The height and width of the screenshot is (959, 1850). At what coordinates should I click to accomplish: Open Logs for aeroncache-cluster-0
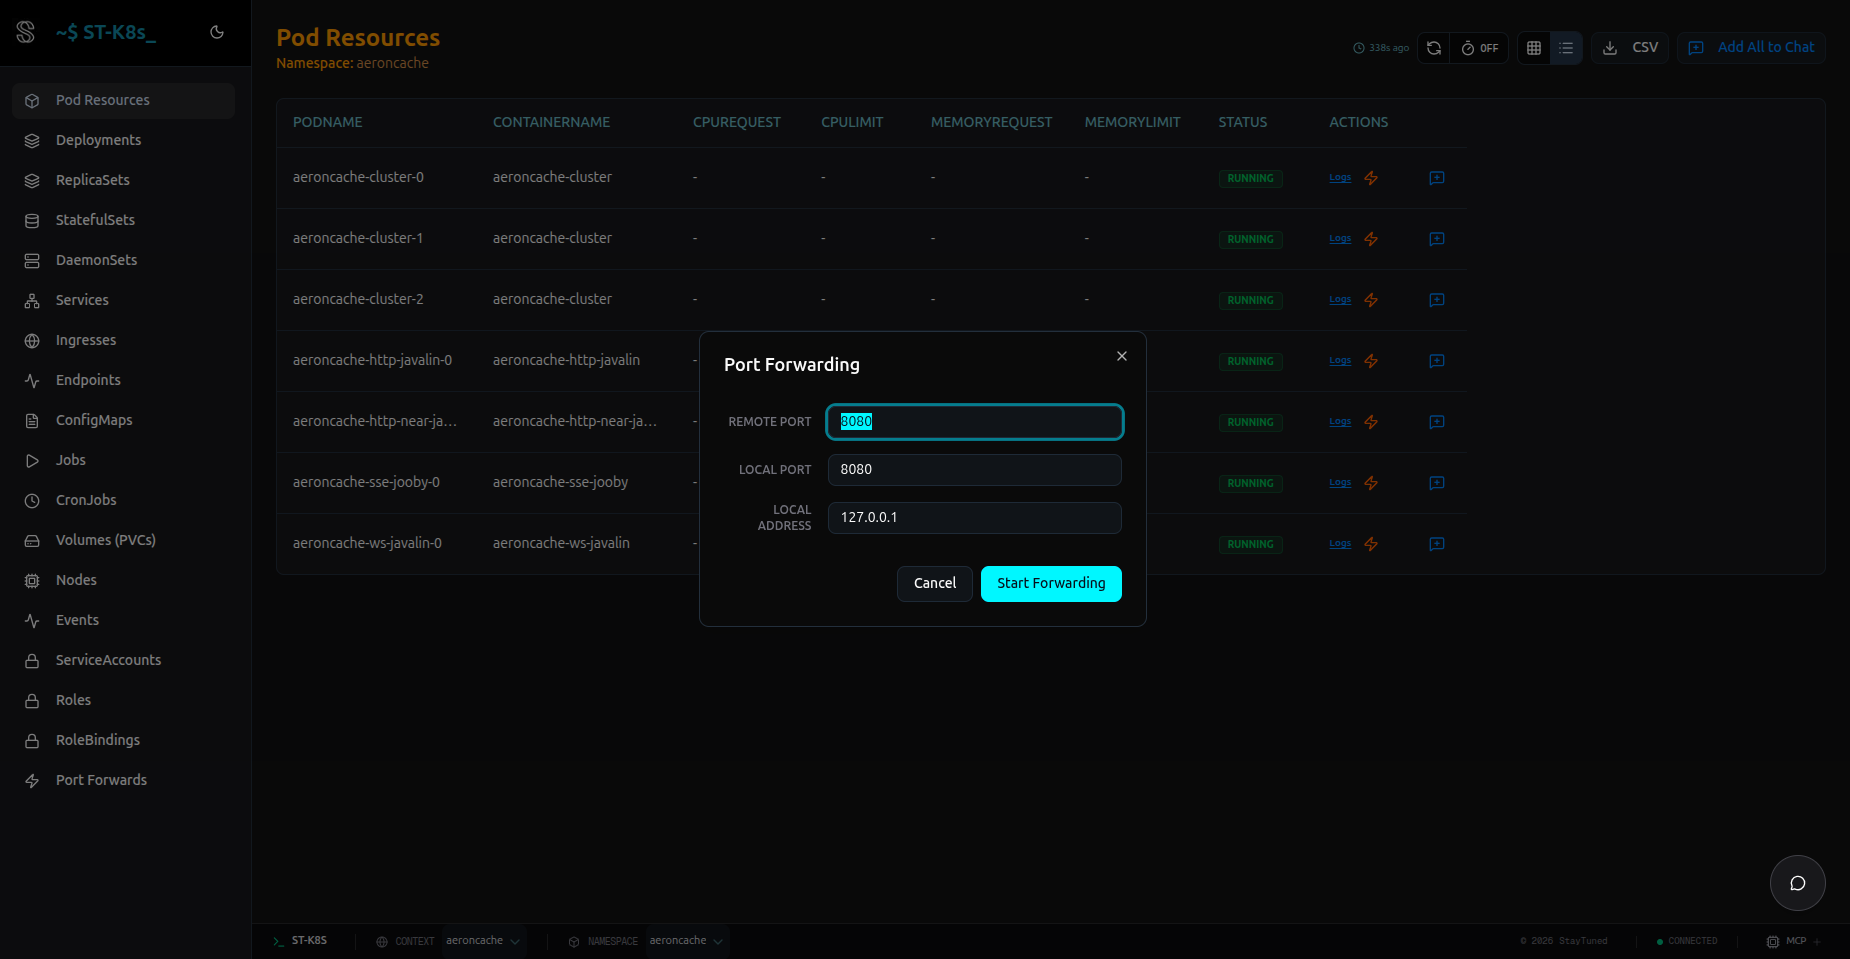[1340, 178]
